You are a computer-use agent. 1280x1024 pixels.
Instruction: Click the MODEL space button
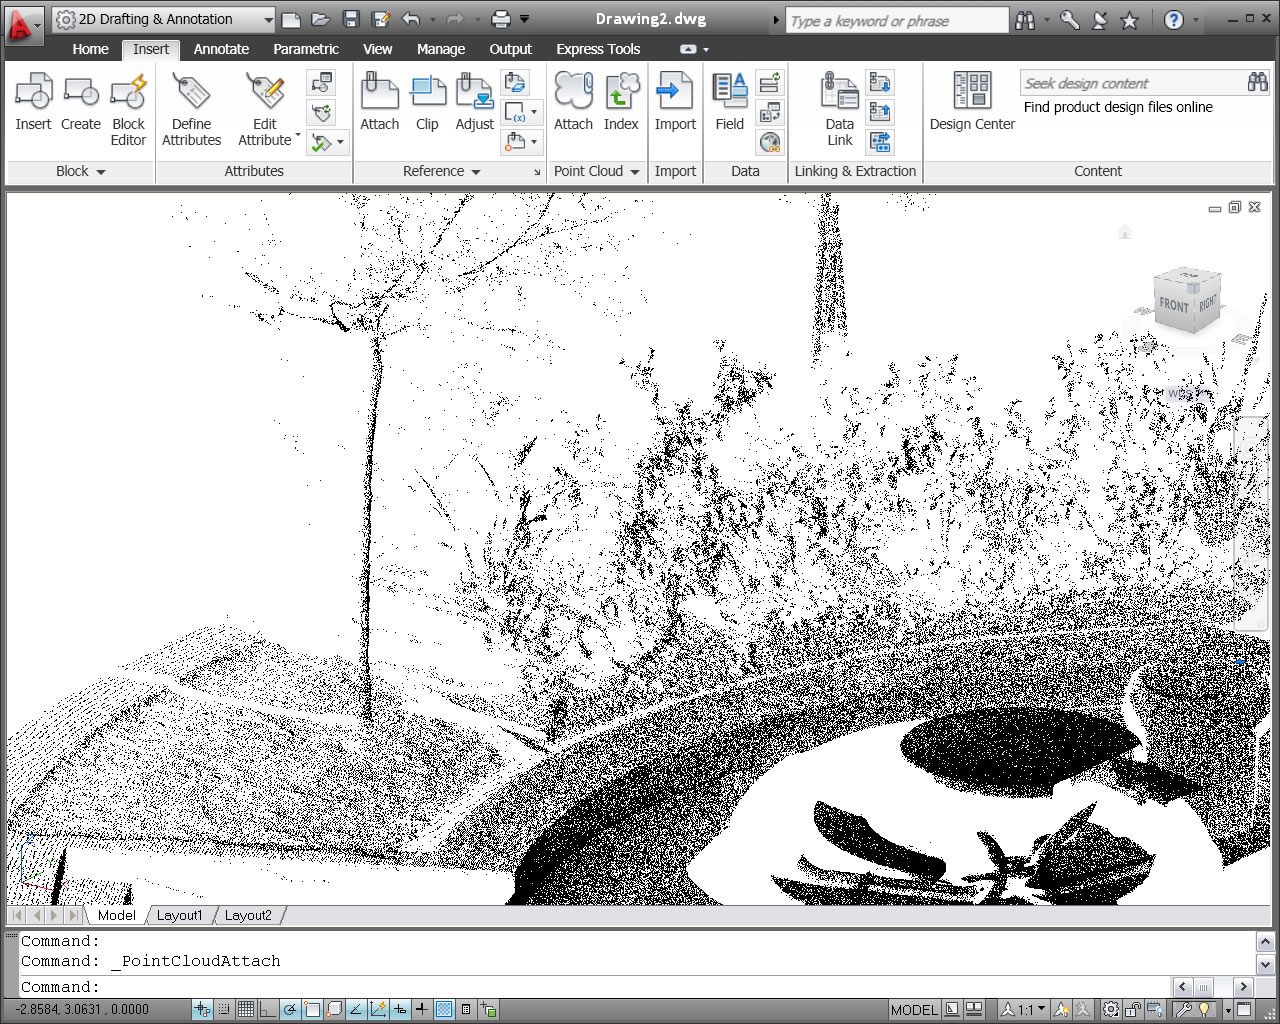tap(914, 1009)
